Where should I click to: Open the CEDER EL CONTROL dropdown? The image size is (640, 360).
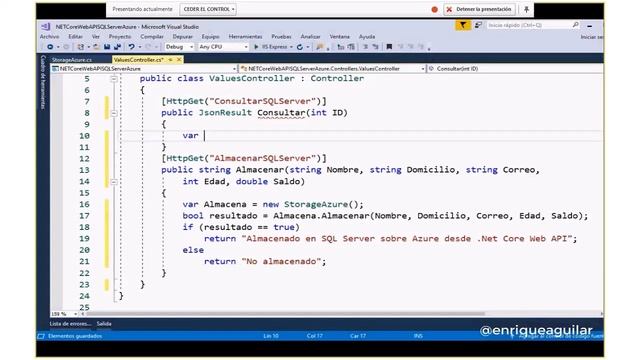(x=209, y=9)
